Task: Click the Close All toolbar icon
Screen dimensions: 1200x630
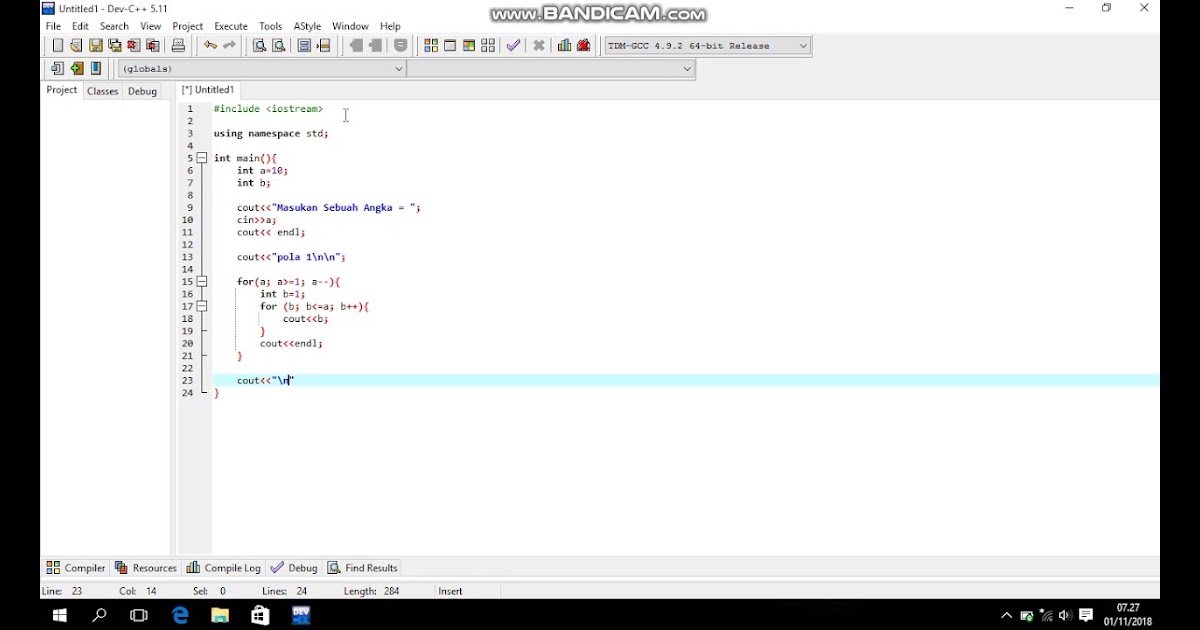Action: coord(153,45)
